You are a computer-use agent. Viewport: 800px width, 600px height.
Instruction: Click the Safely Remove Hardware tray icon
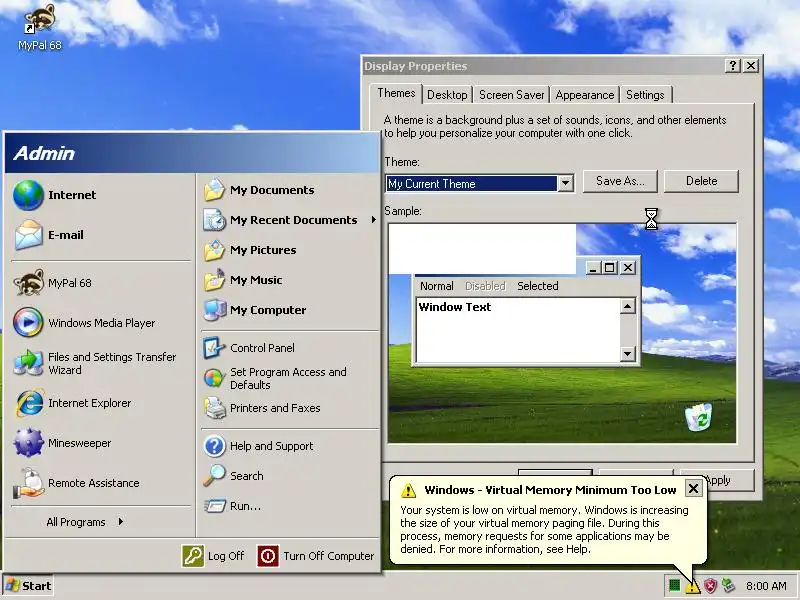pyautogui.click(x=728, y=586)
